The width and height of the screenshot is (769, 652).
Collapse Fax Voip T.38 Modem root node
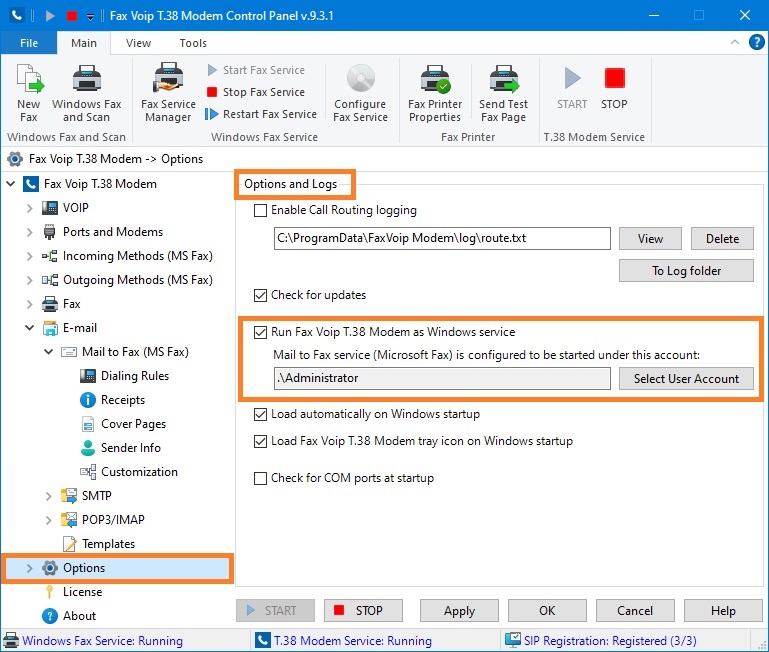[11, 184]
